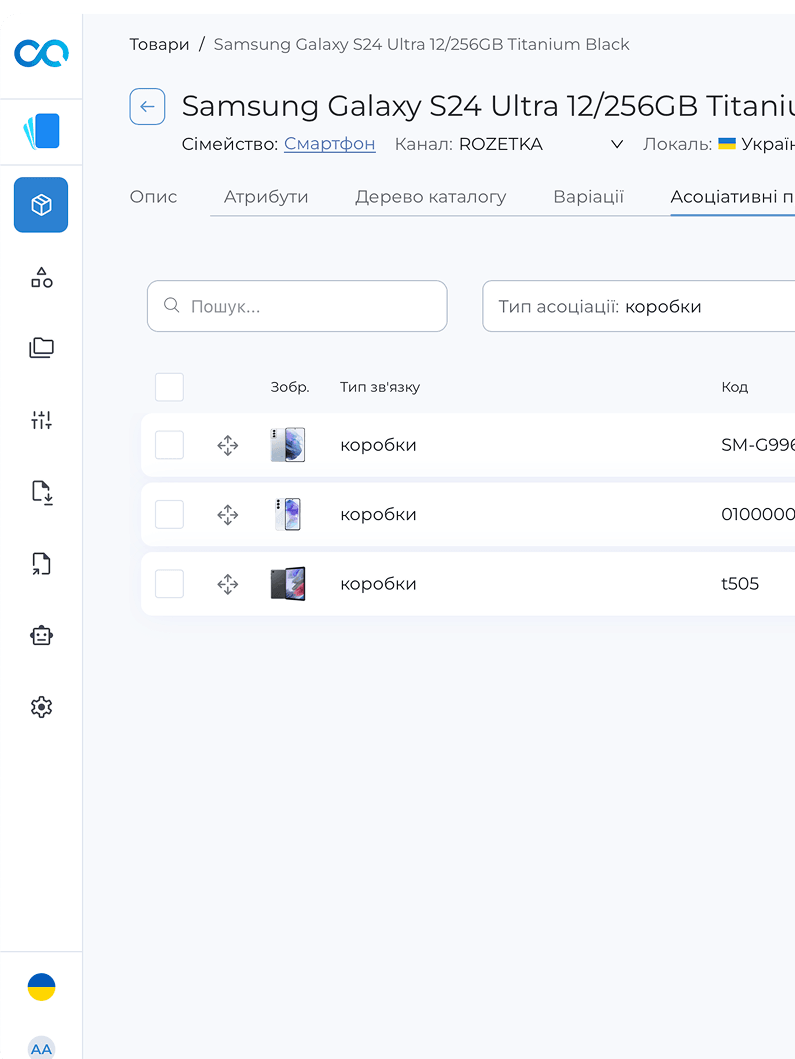The width and height of the screenshot is (795, 1059).
Task: Tick the checkbox for t505 row
Action: coord(170,584)
